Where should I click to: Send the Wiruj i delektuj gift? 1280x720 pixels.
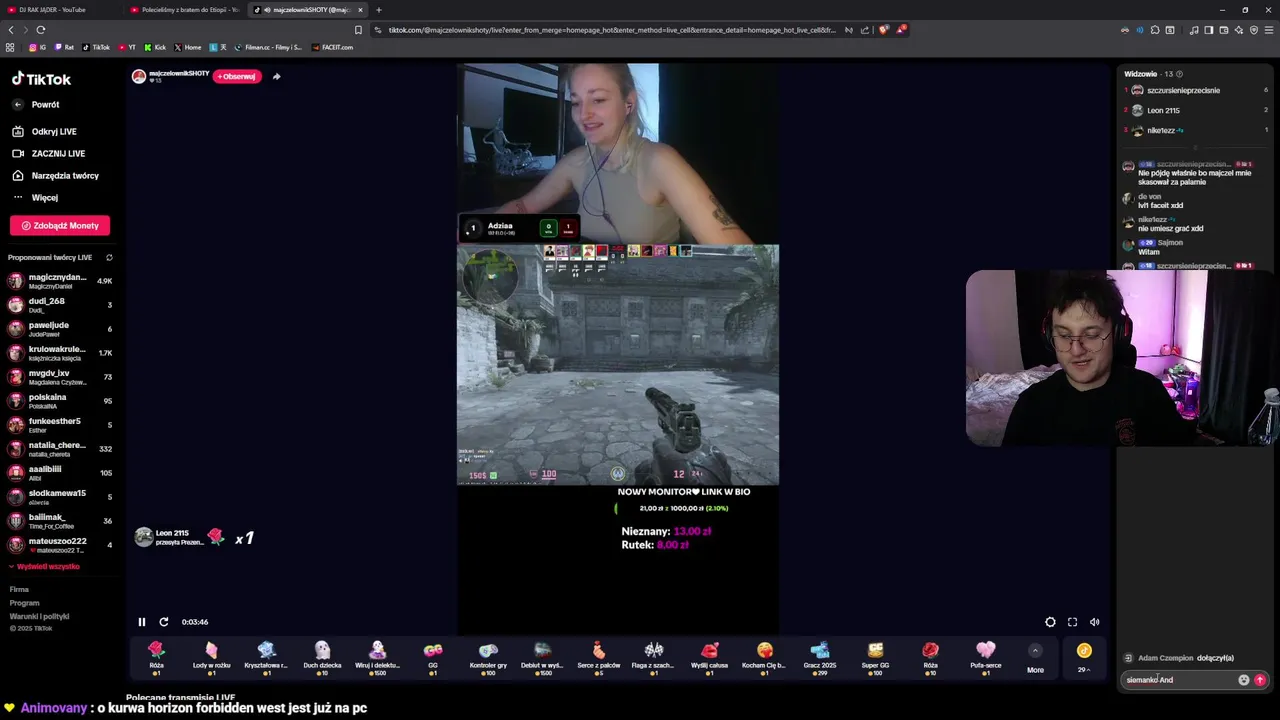point(377,659)
